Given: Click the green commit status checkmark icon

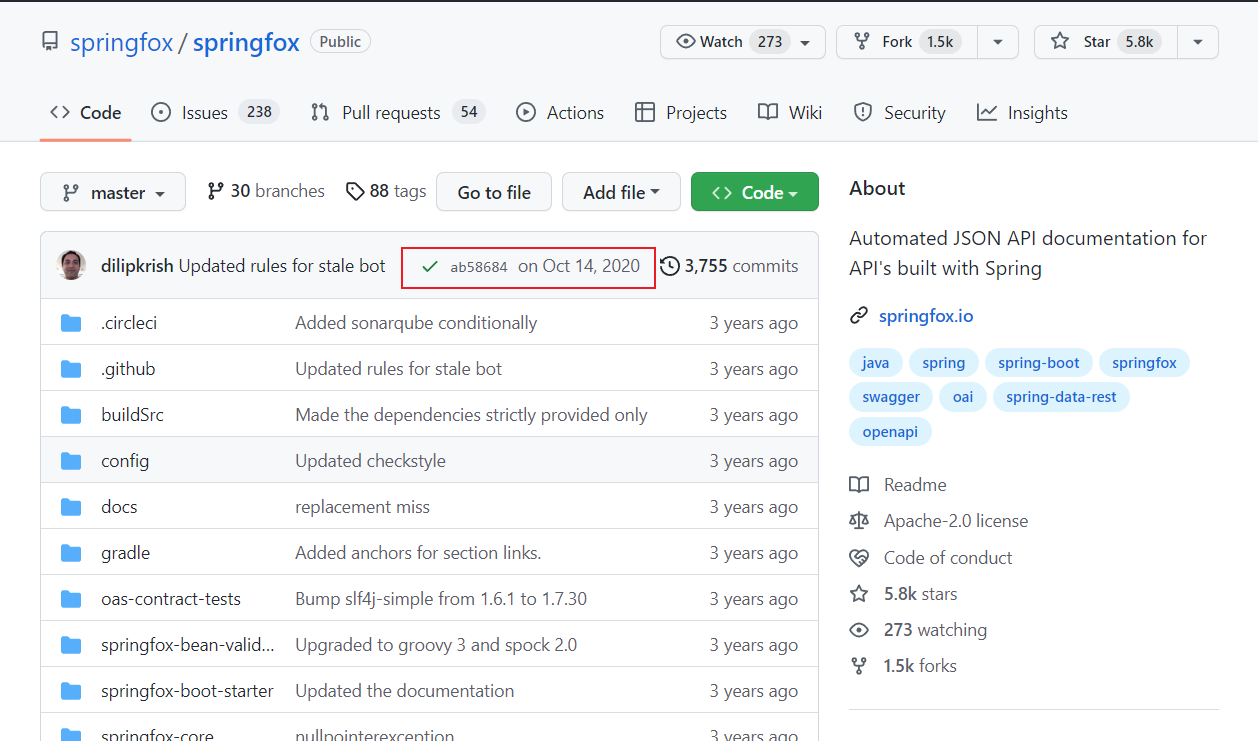Looking at the screenshot, I should tap(430, 267).
